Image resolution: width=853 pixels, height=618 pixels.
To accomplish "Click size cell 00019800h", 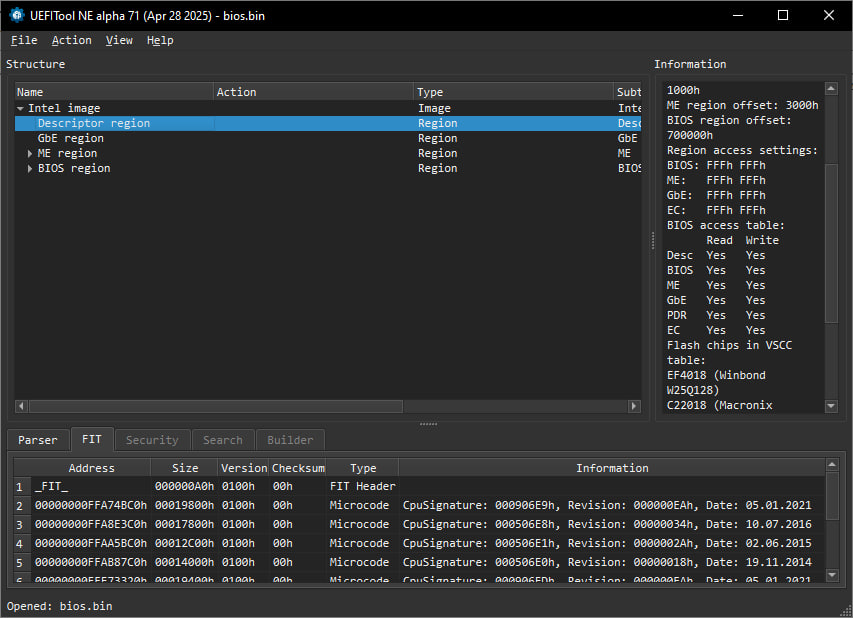I will (x=184, y=505).
